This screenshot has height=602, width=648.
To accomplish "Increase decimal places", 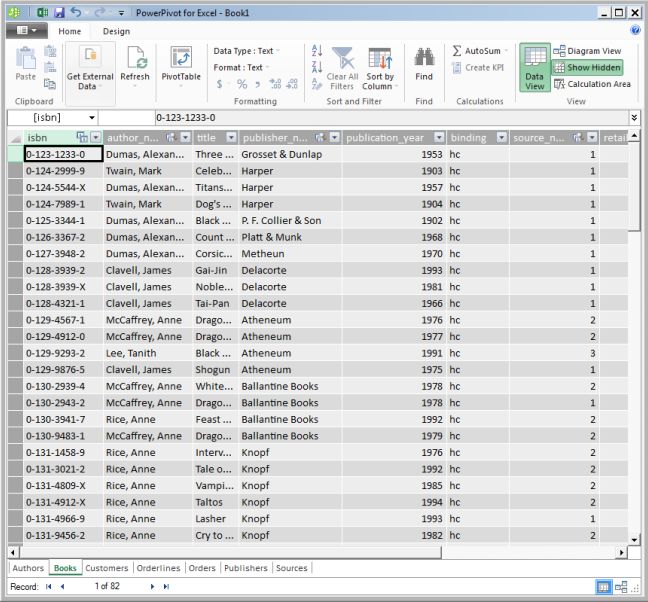I will coord(275,84).
